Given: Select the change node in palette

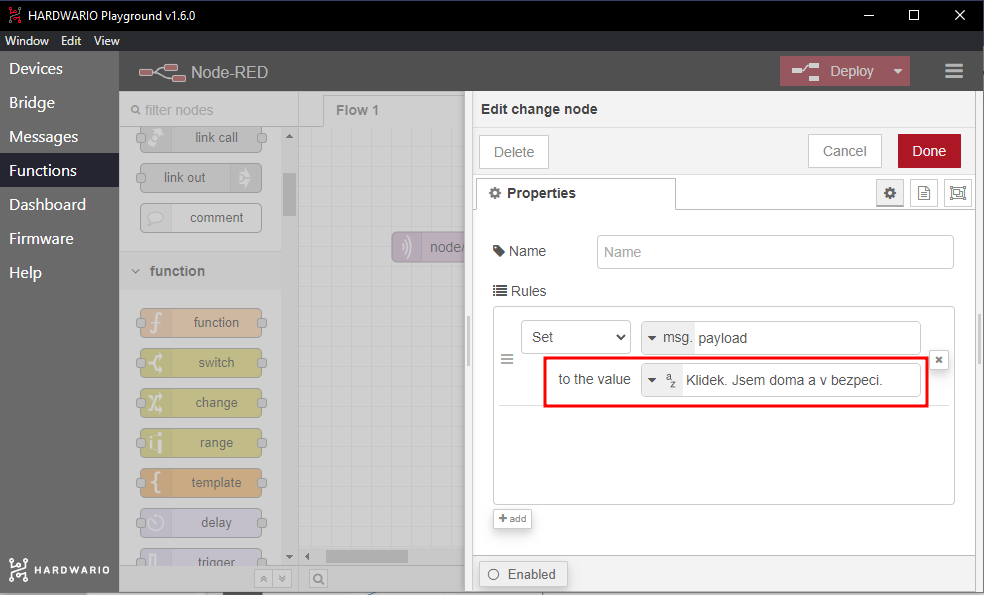Looking at the screenshot, I should coord(201,403).
